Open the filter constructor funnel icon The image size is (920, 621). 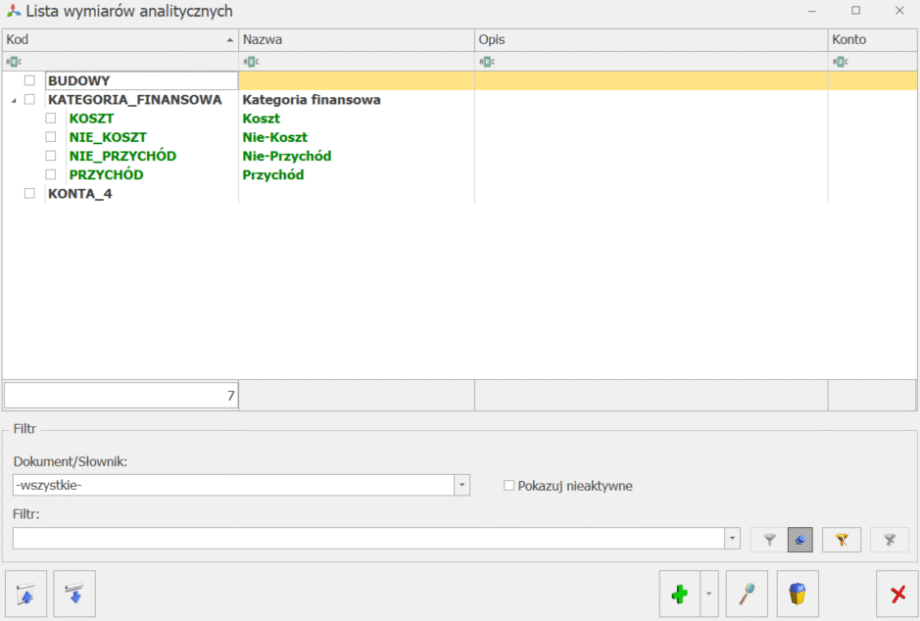pos(841,539)
